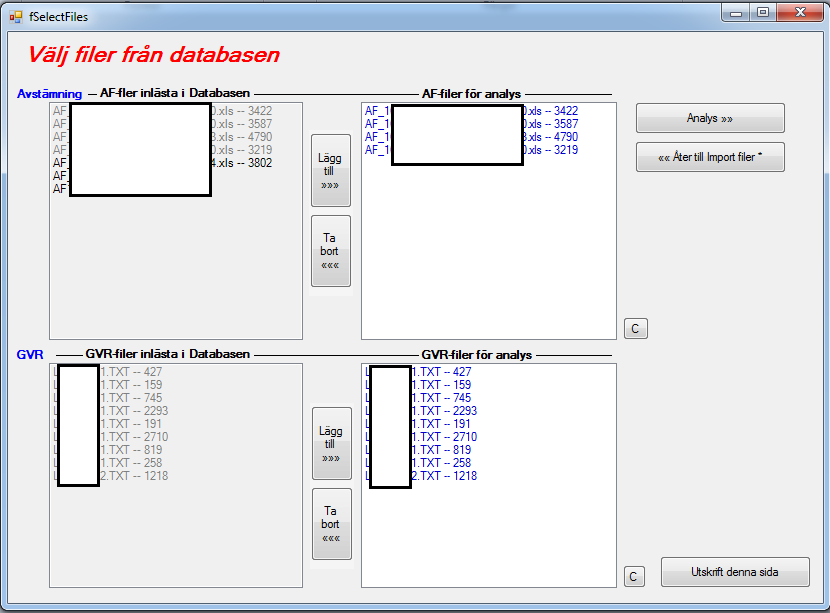Select the 427 entry in GVR database list
This screenshot has width=830, height=613.
point(131,372)
